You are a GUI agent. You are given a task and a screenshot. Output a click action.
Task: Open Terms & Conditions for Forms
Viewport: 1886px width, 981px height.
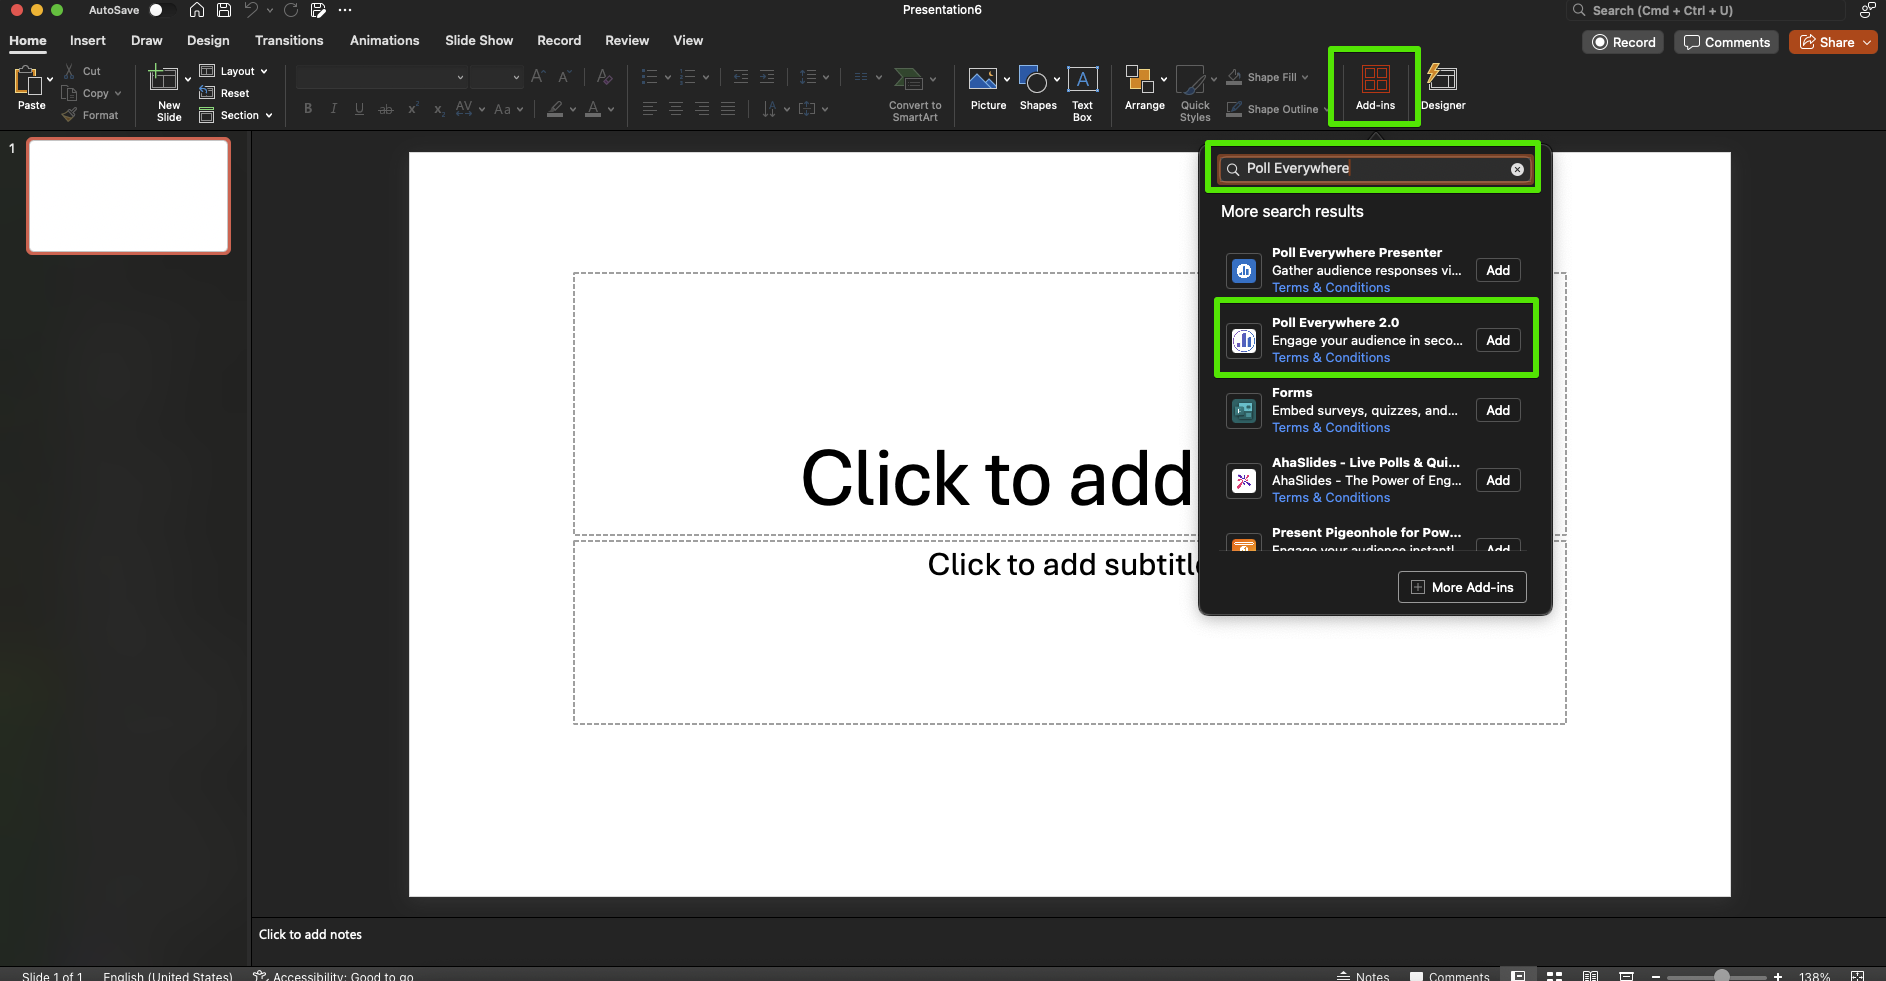click(x=1330, y=427)
